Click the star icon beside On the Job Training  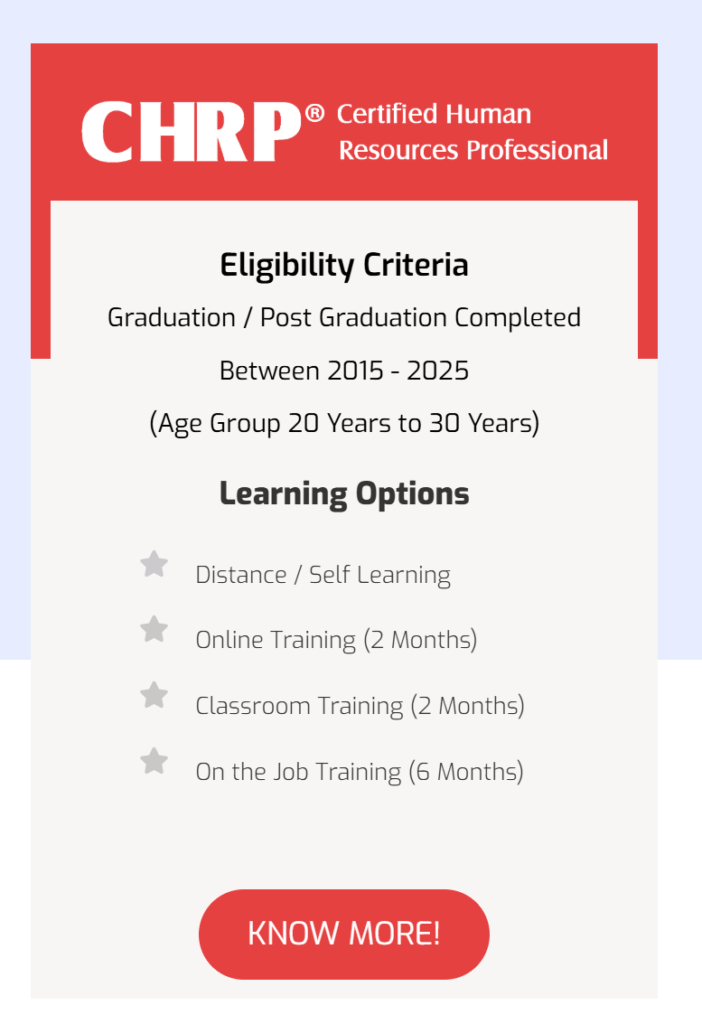tap(154, 762)
